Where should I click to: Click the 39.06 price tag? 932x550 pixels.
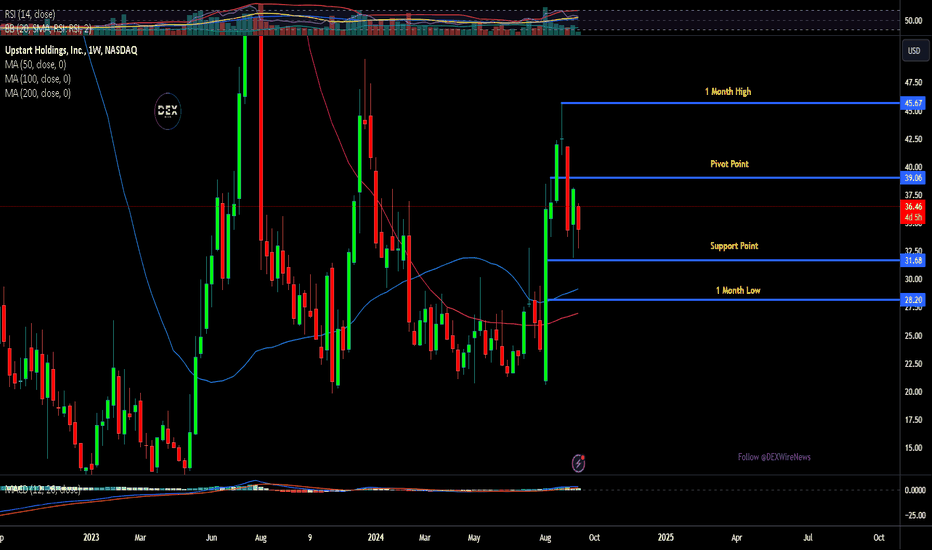913,178
